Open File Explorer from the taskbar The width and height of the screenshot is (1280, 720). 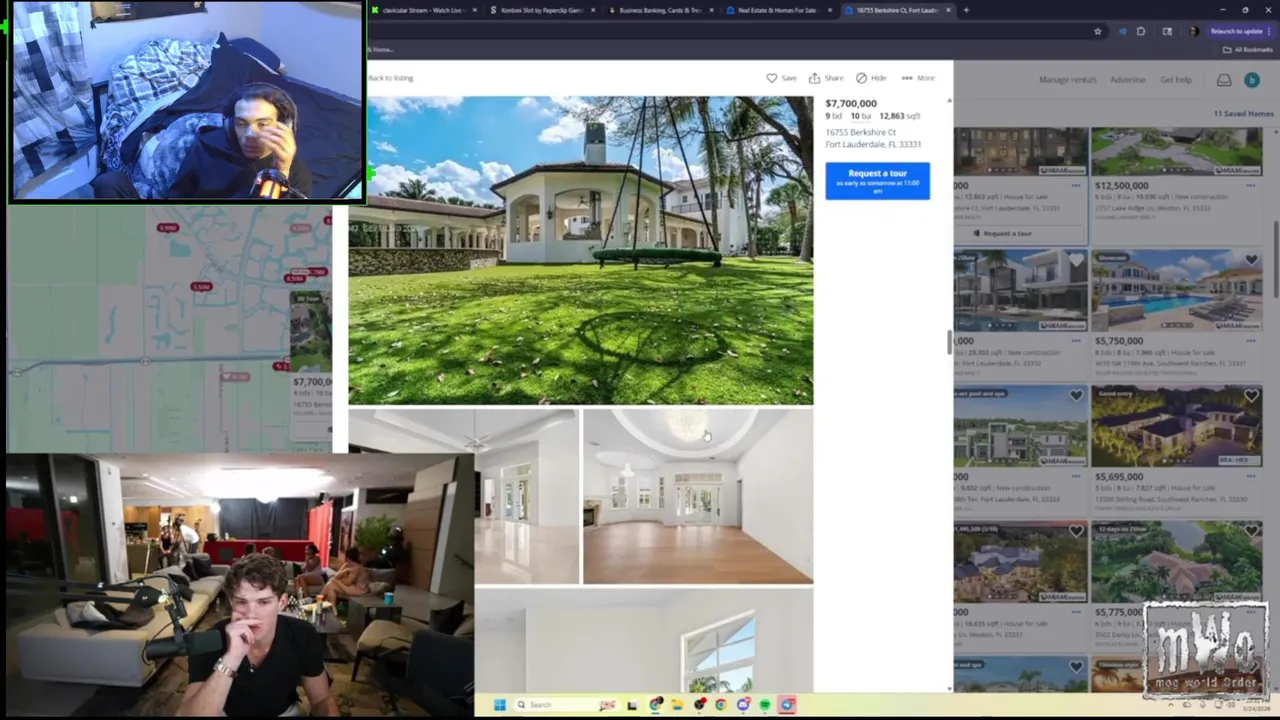tap(677, 705)
